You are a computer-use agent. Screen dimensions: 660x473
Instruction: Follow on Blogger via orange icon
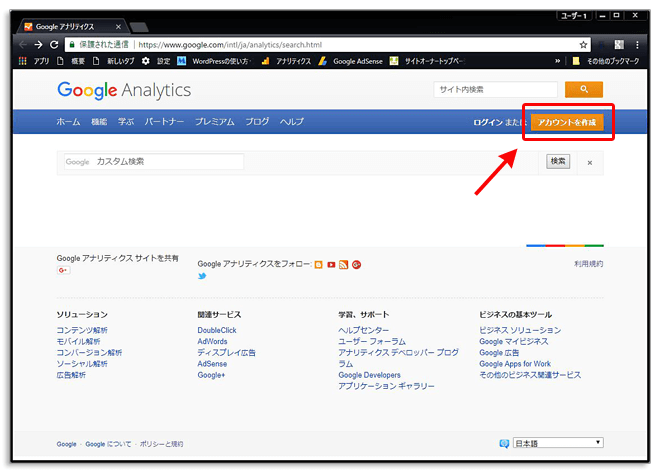tap(319, 265)
